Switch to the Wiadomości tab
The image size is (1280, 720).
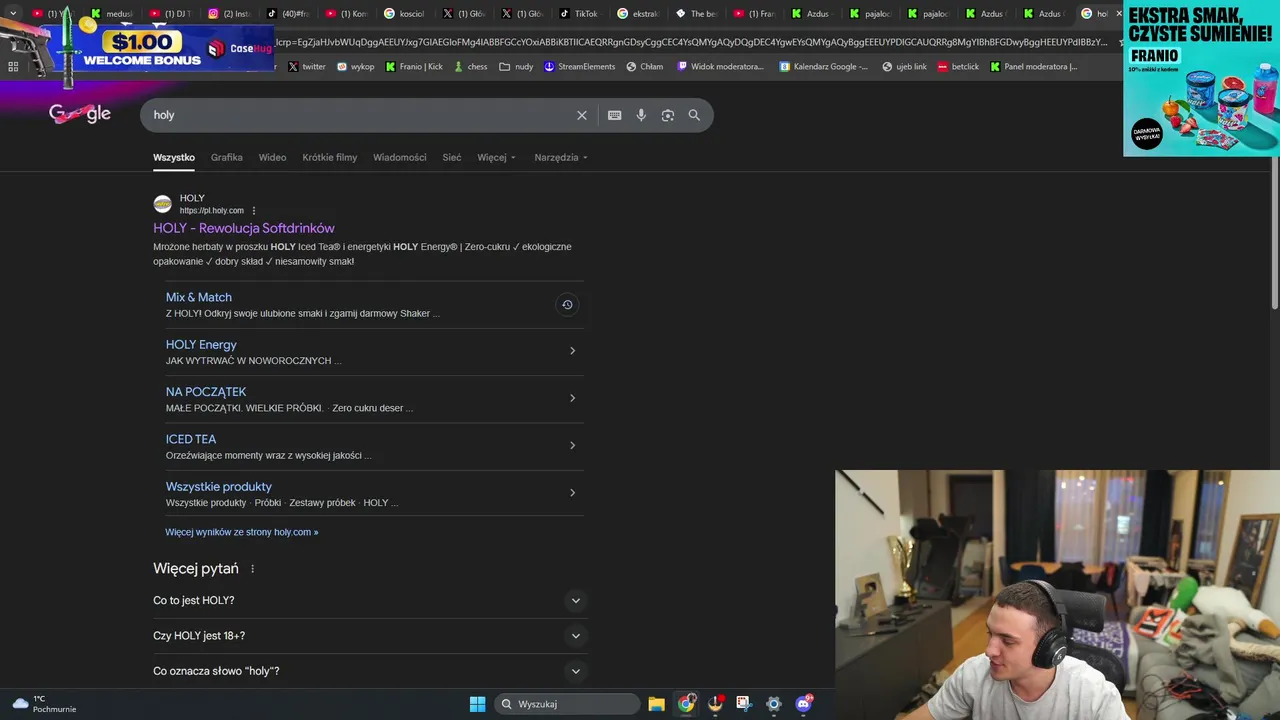pyautogui.click(x=400, y=158)
